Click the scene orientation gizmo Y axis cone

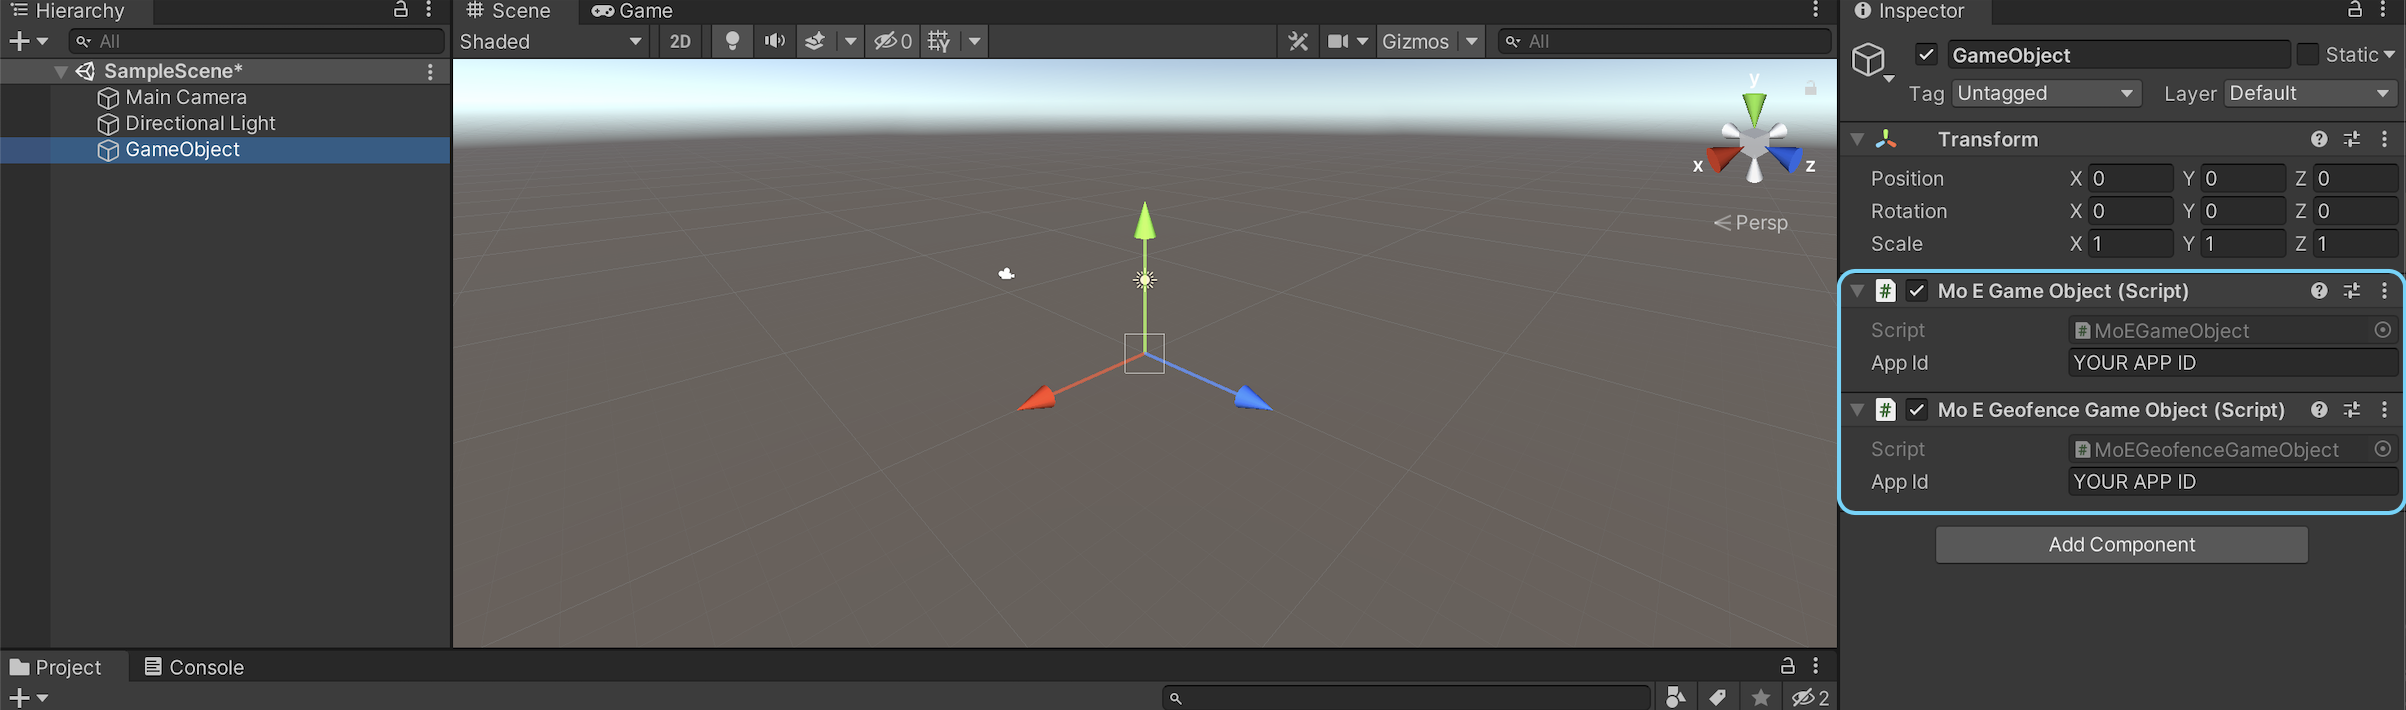click(x=1754, y=107)
